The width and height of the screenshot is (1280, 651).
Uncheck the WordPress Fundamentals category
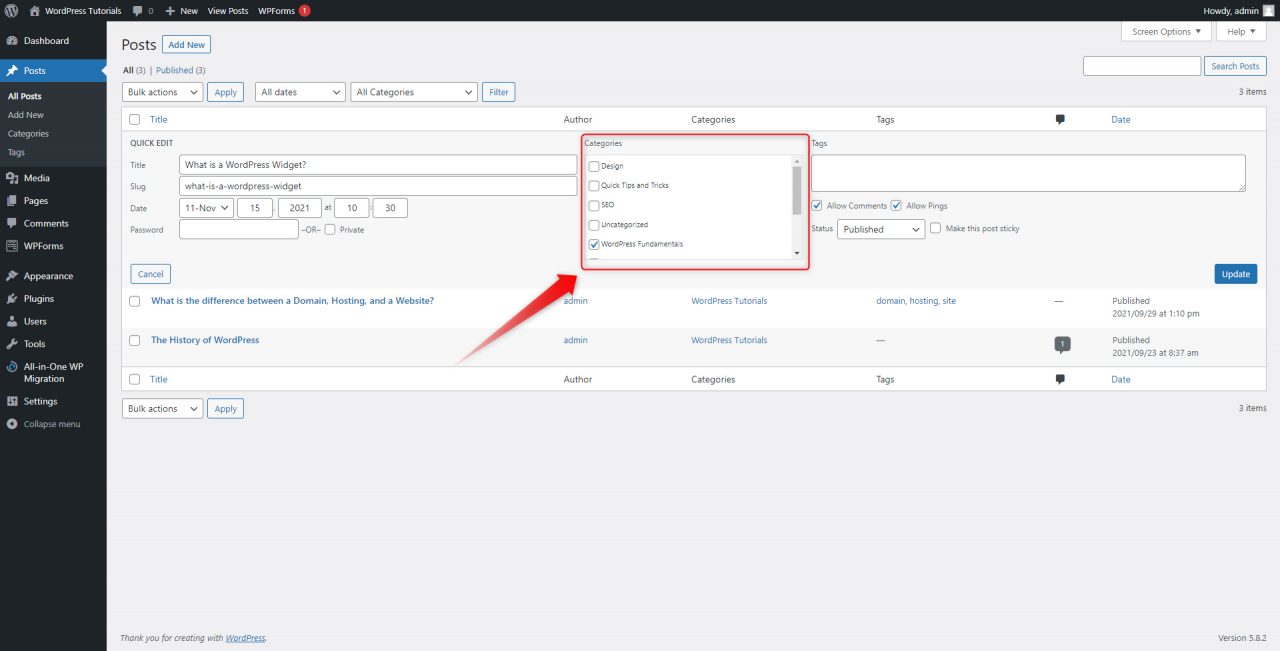tap(594, 244)
